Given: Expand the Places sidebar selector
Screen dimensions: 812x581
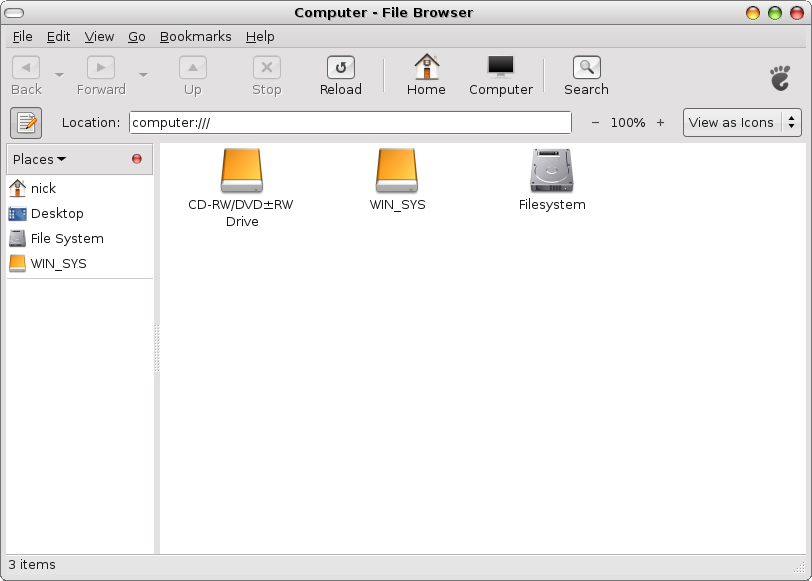Looking at the screenshot, I should [x=39, y=159].
